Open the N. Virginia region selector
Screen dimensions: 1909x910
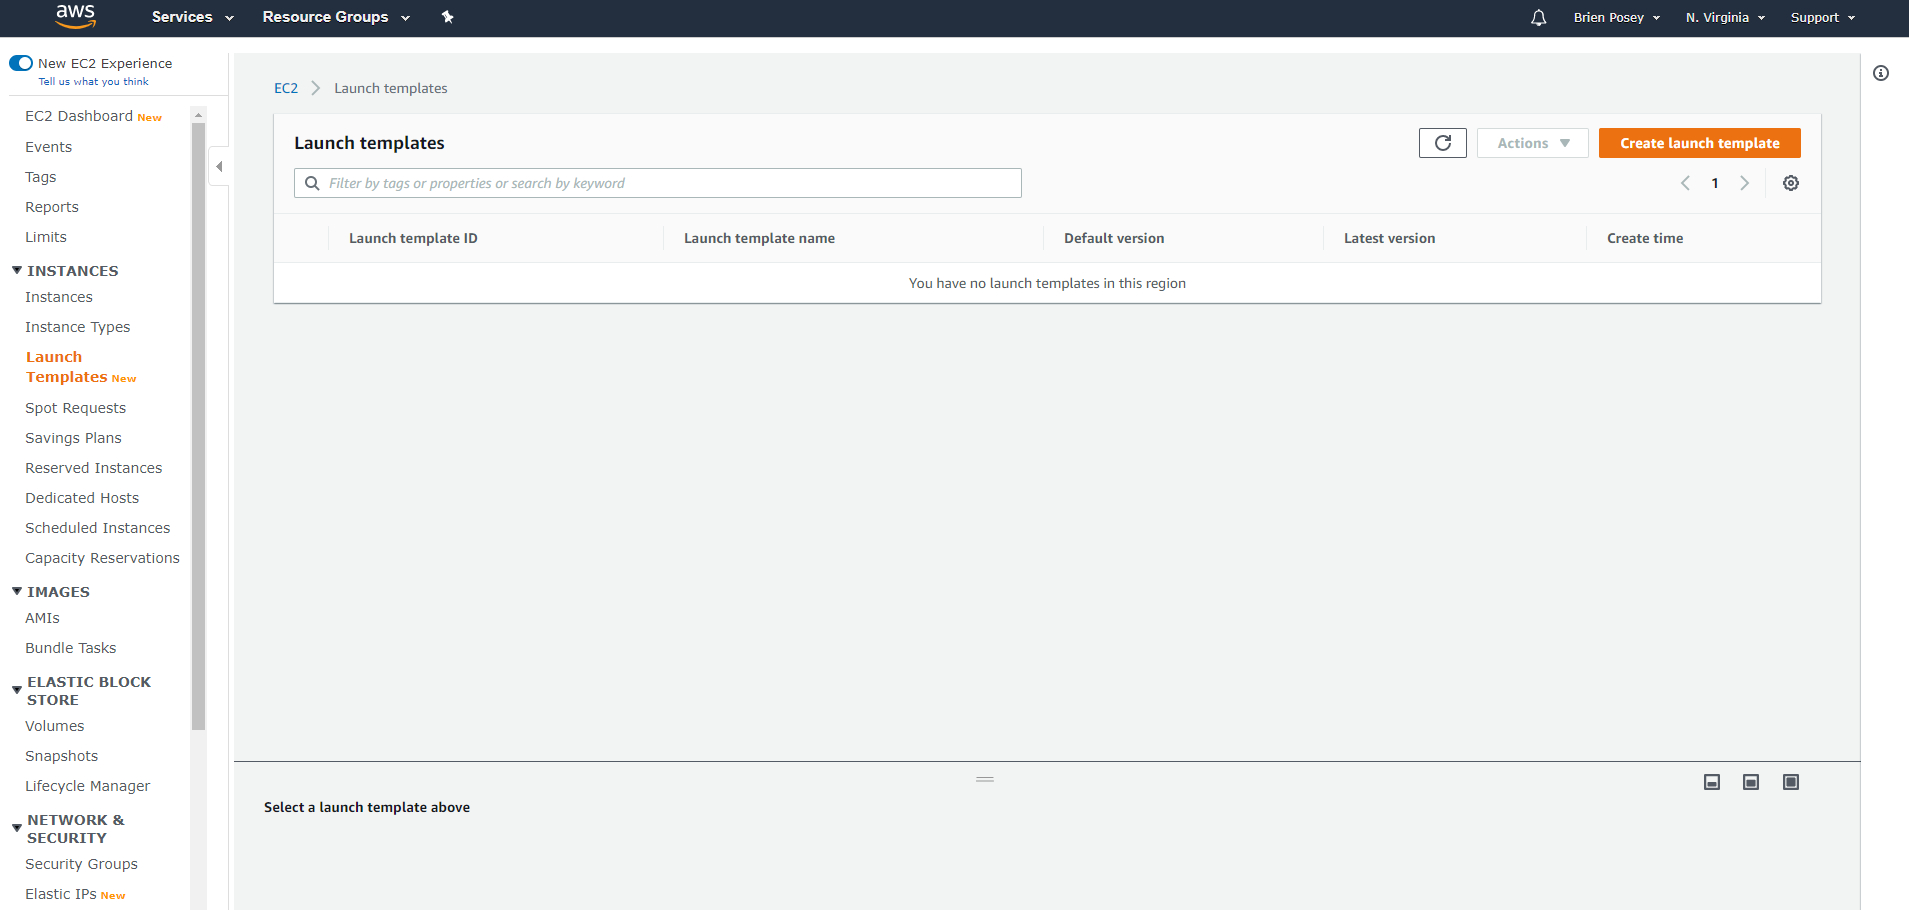[1724, 18]
